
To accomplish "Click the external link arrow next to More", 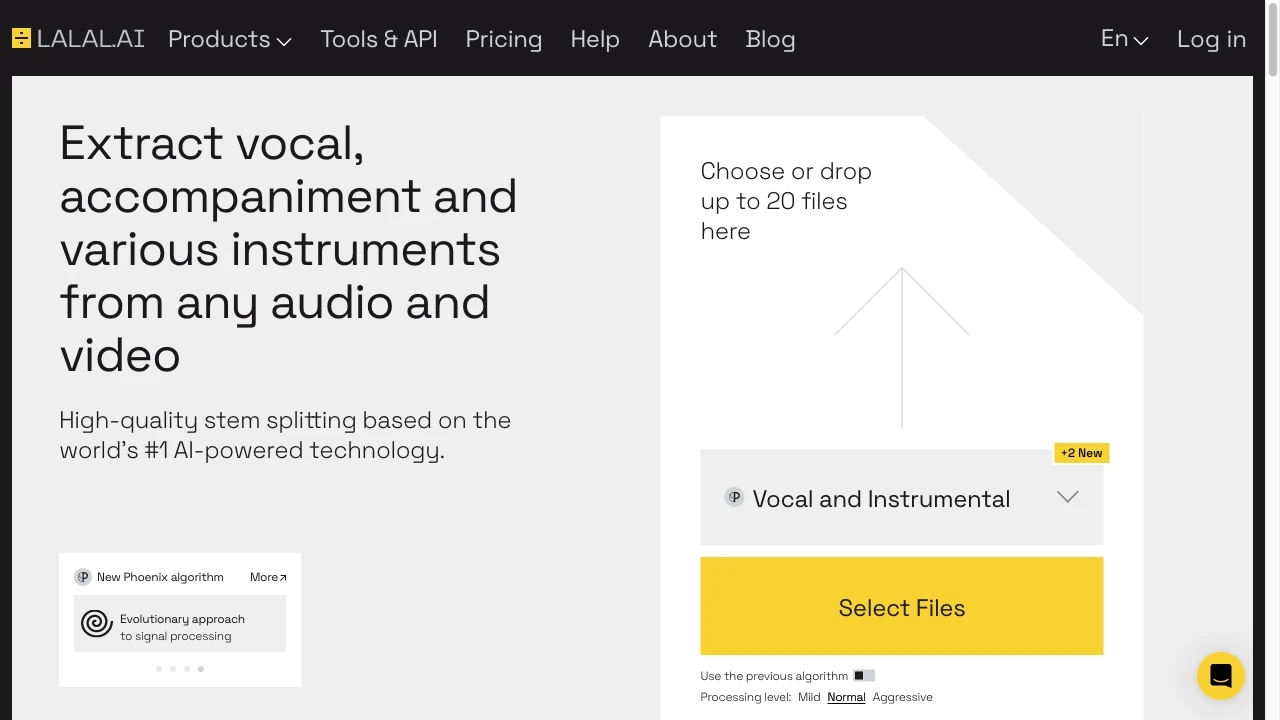I will pyautogui.click(x=283, y=576).
